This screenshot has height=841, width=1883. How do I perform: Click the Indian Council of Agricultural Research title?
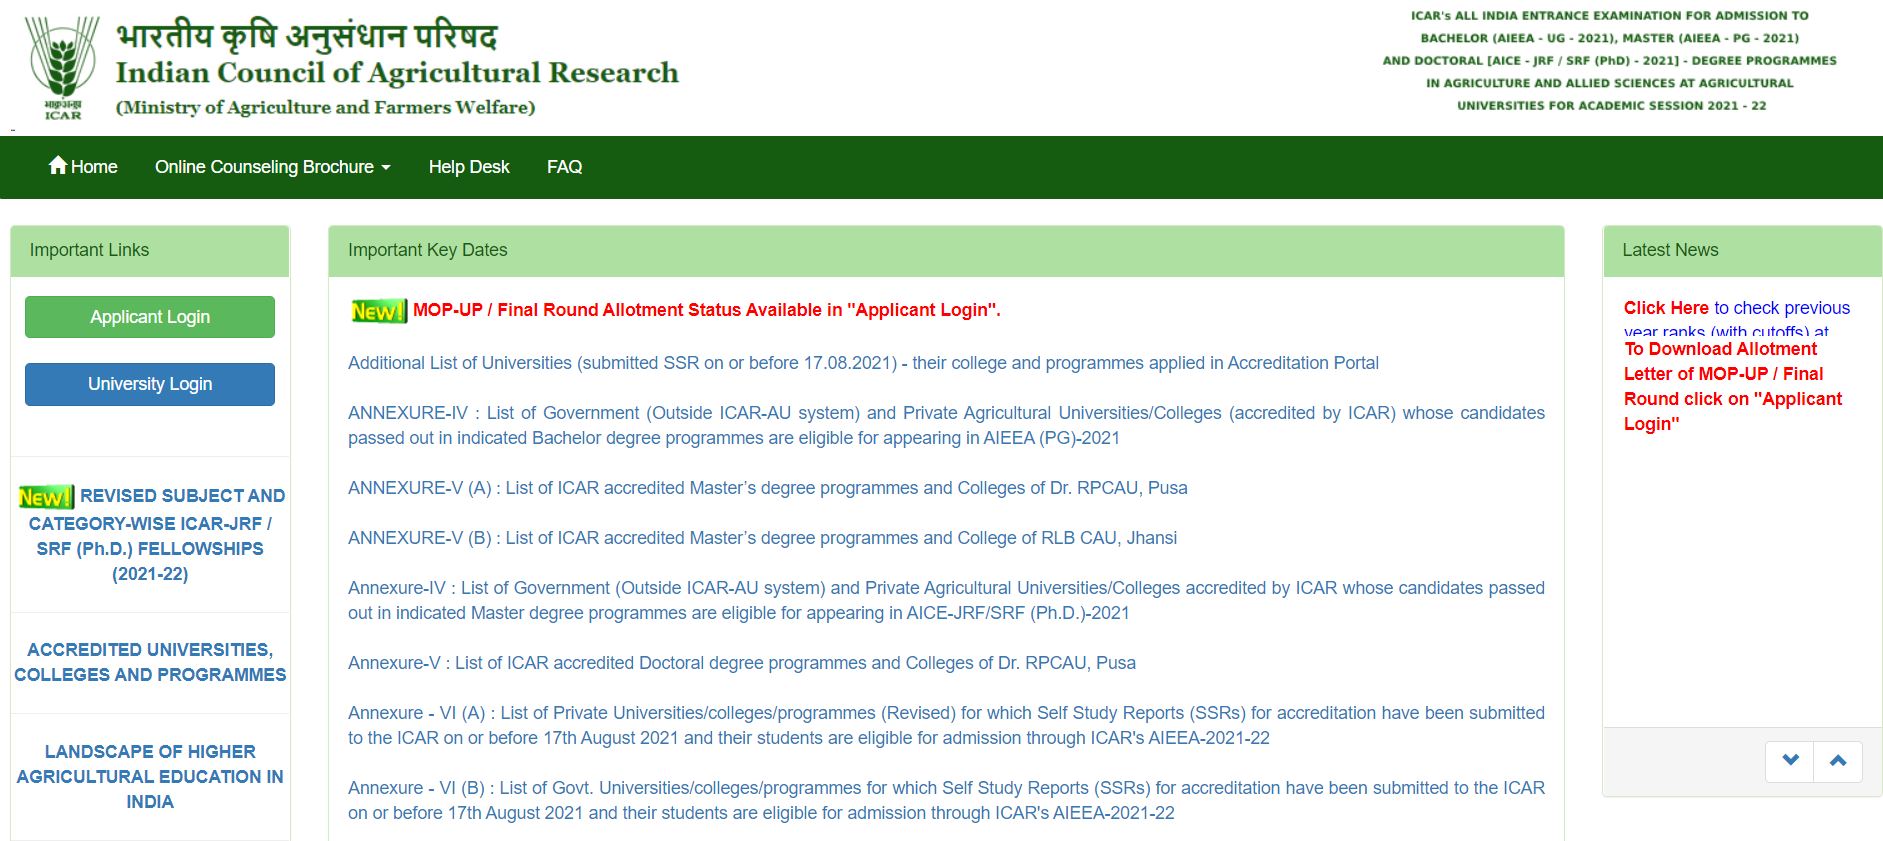[397, 73]
